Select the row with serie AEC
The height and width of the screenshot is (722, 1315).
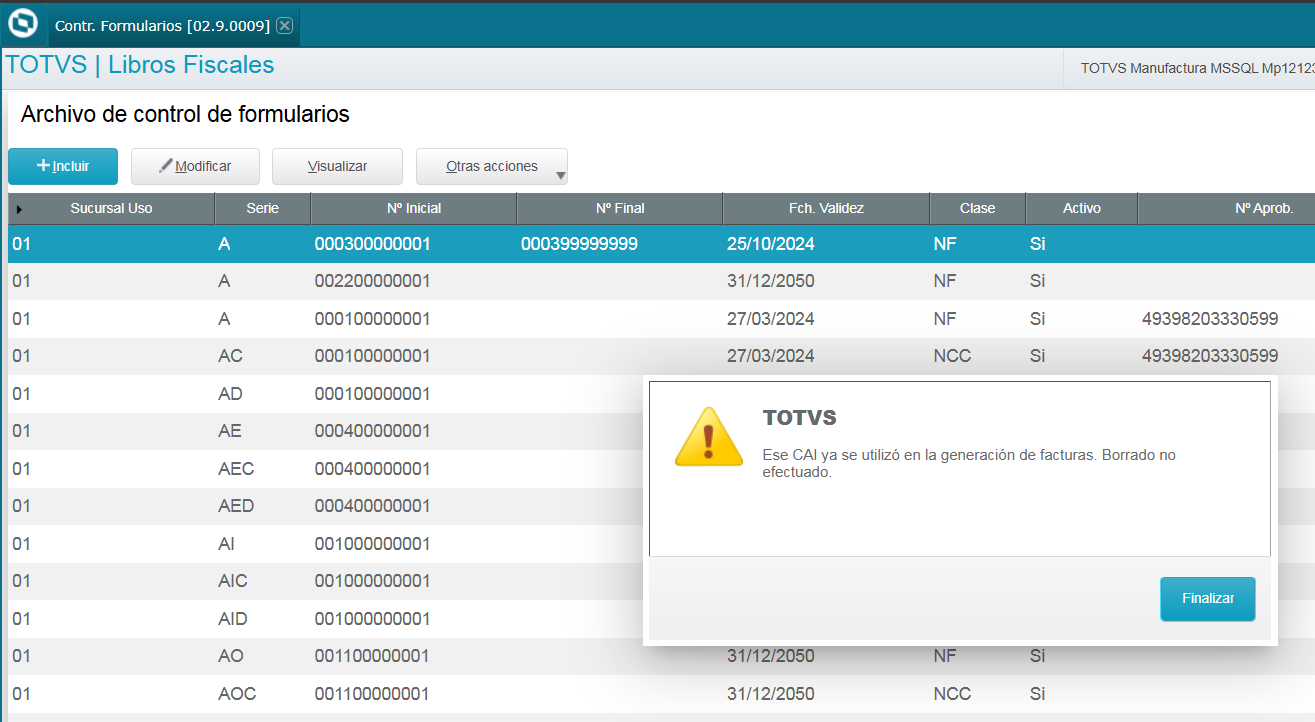(x=325, y=469)
